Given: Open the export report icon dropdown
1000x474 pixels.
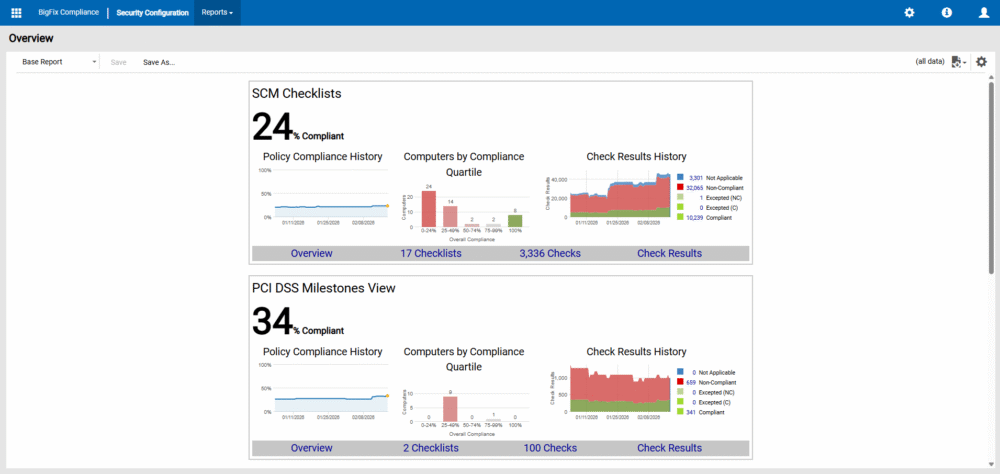Looking at the screenshot, I should point(958,62).
